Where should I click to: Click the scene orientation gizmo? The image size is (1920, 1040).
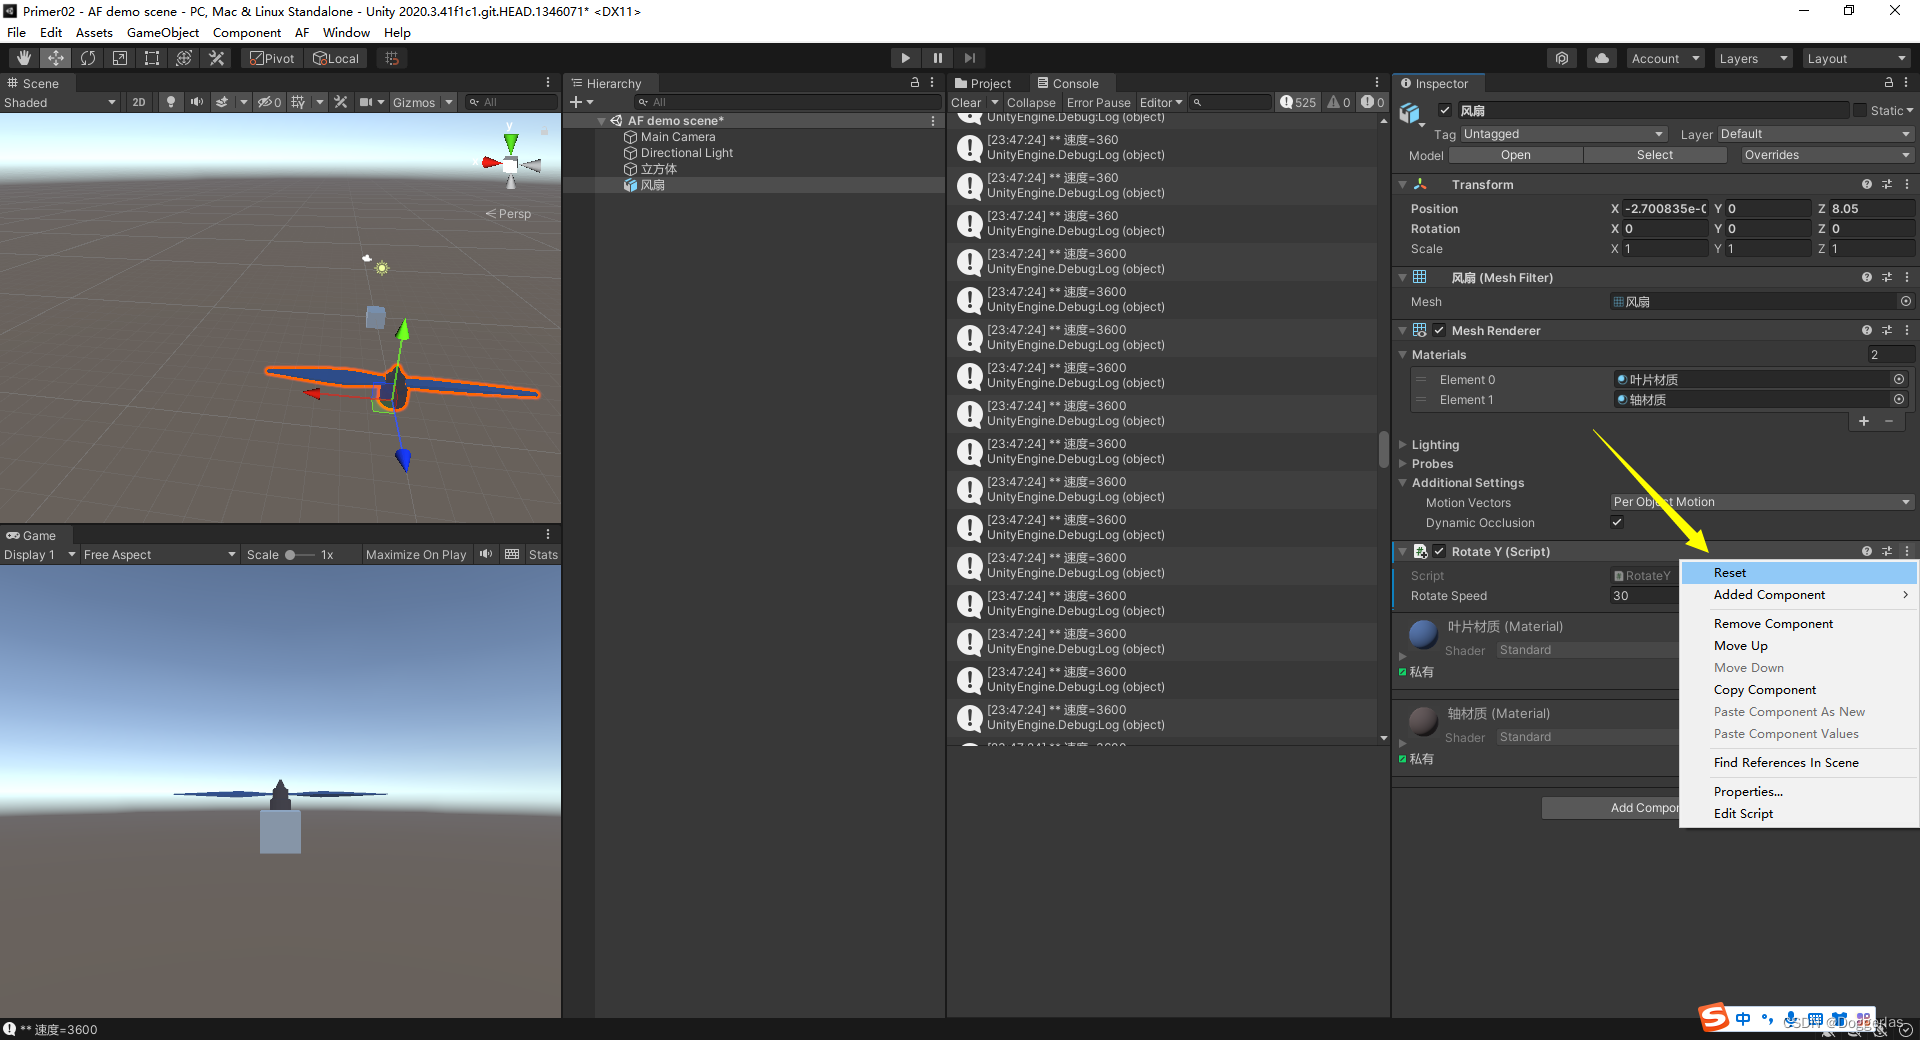click(x=511, y=163)
